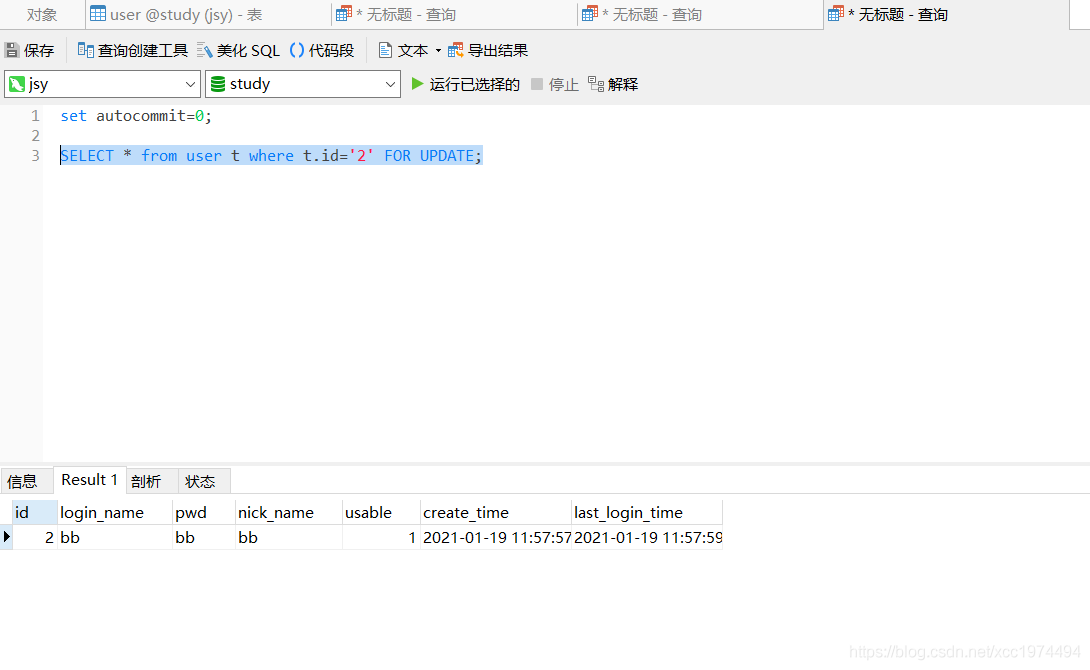Click the Query Builder icon
Viewport: 1090px width, 670px height.
point(86,50)
